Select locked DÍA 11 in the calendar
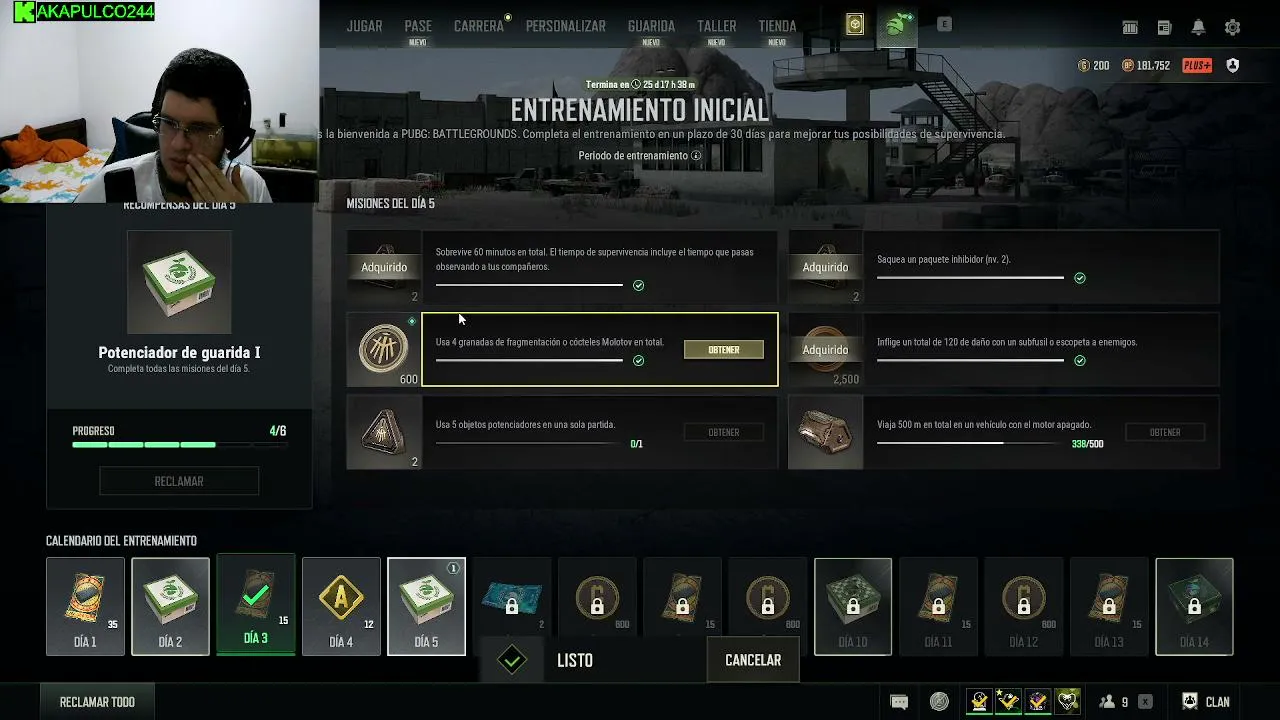1280x720 pixels. [938, 606]
